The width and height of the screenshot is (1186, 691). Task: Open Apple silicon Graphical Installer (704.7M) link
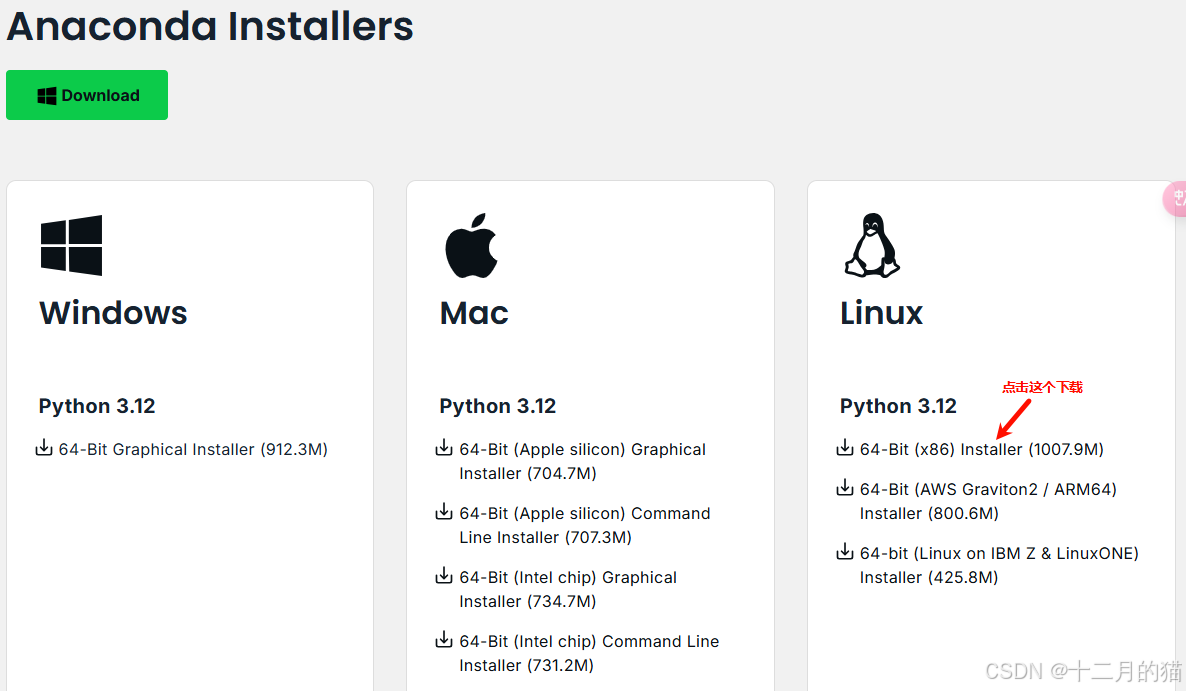[x=582, y=461]
